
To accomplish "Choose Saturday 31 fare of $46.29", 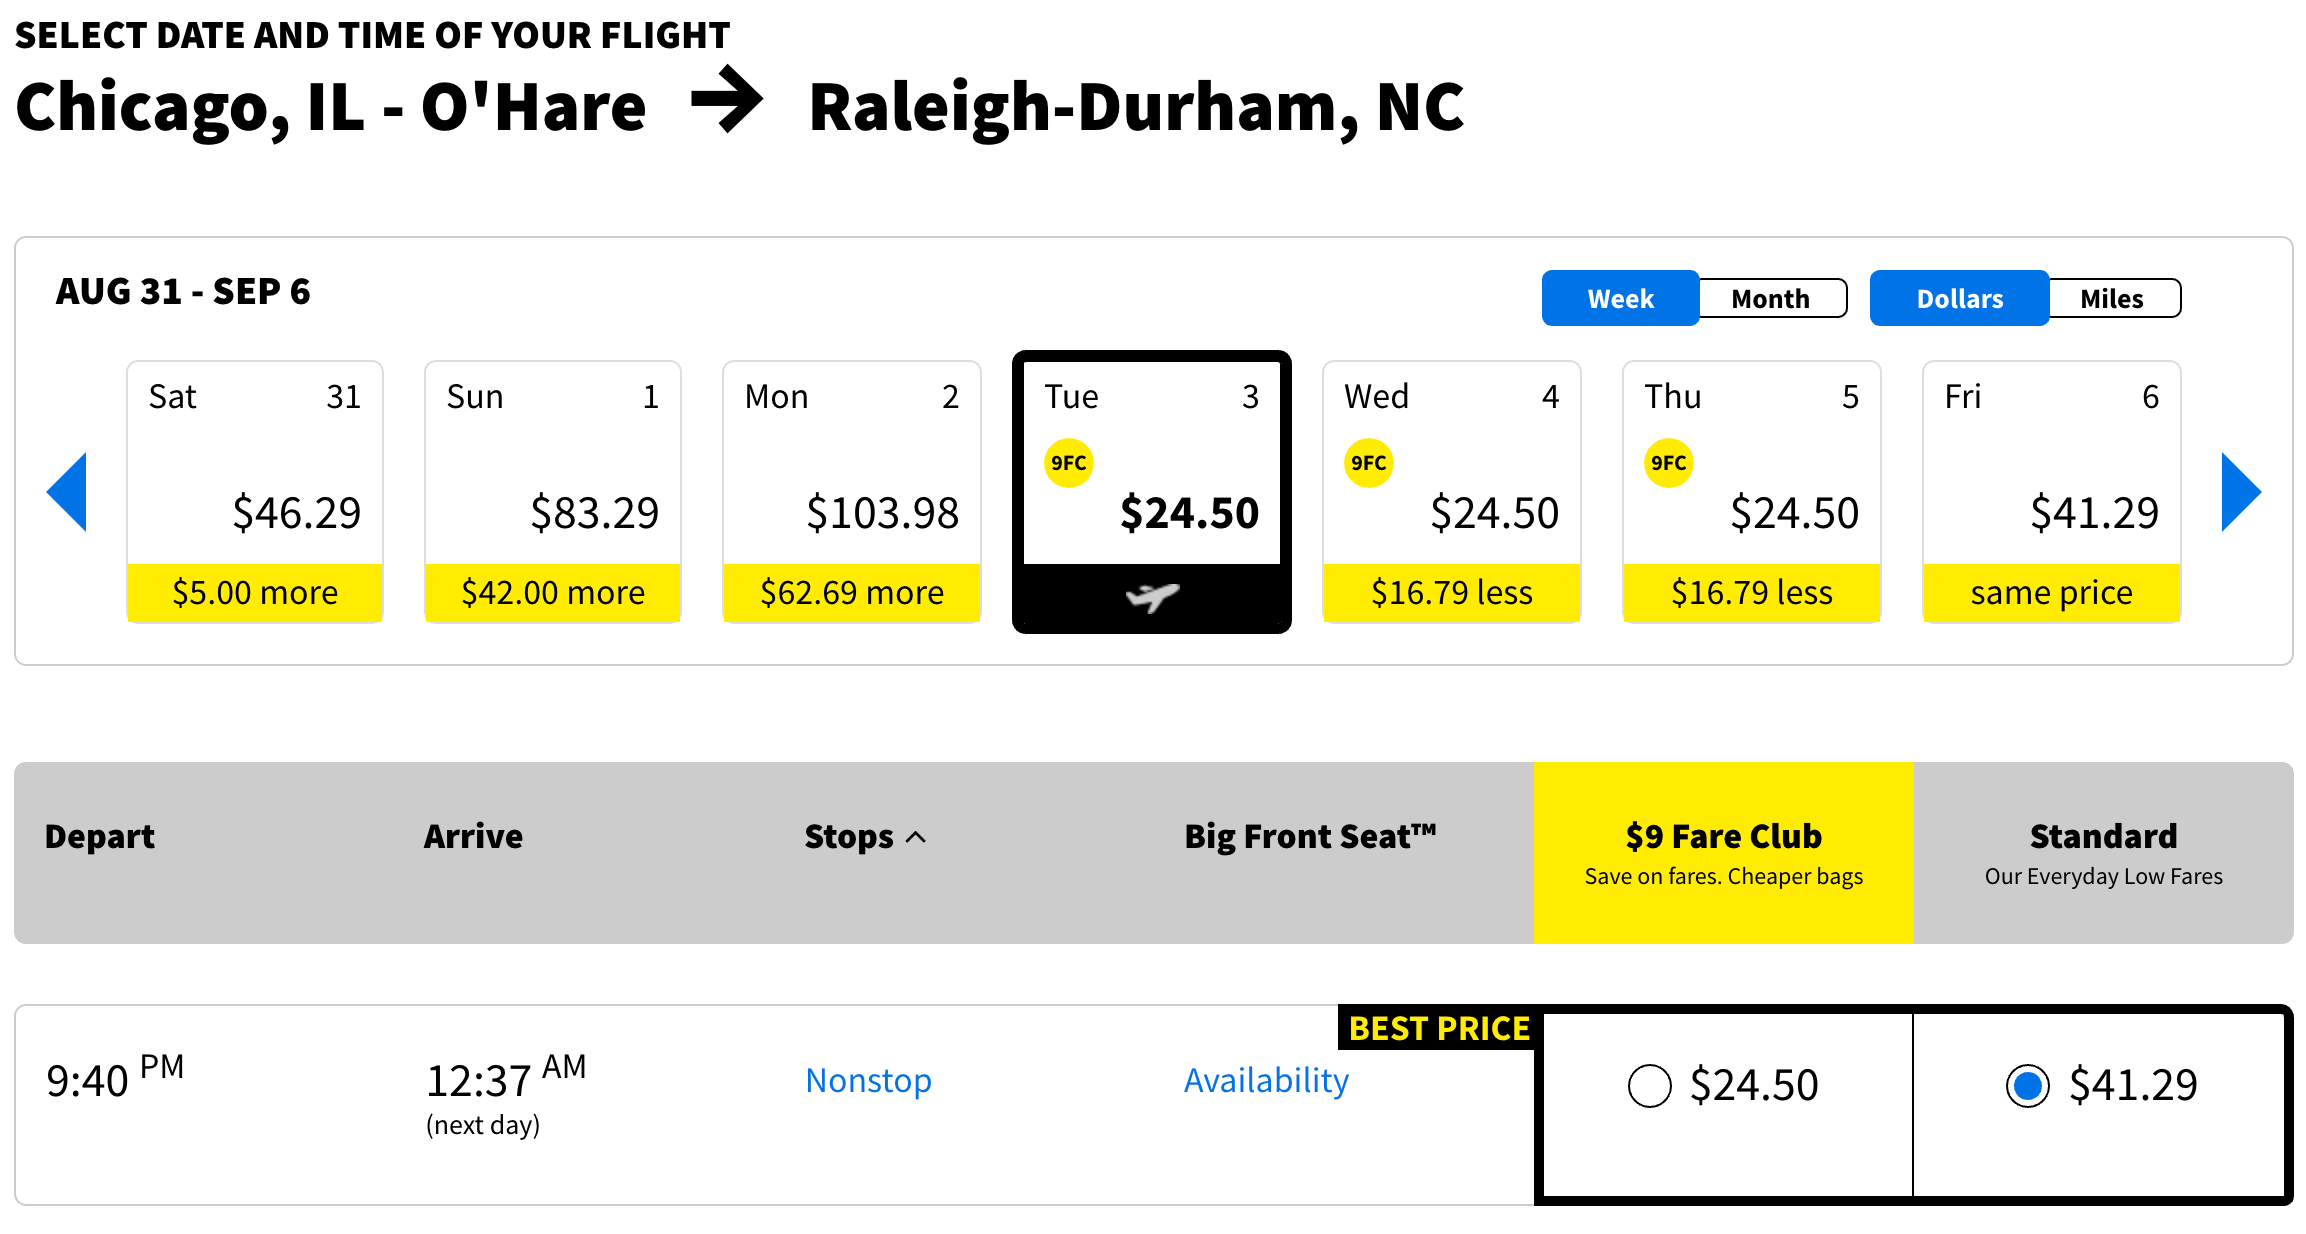I will point(255,492).
